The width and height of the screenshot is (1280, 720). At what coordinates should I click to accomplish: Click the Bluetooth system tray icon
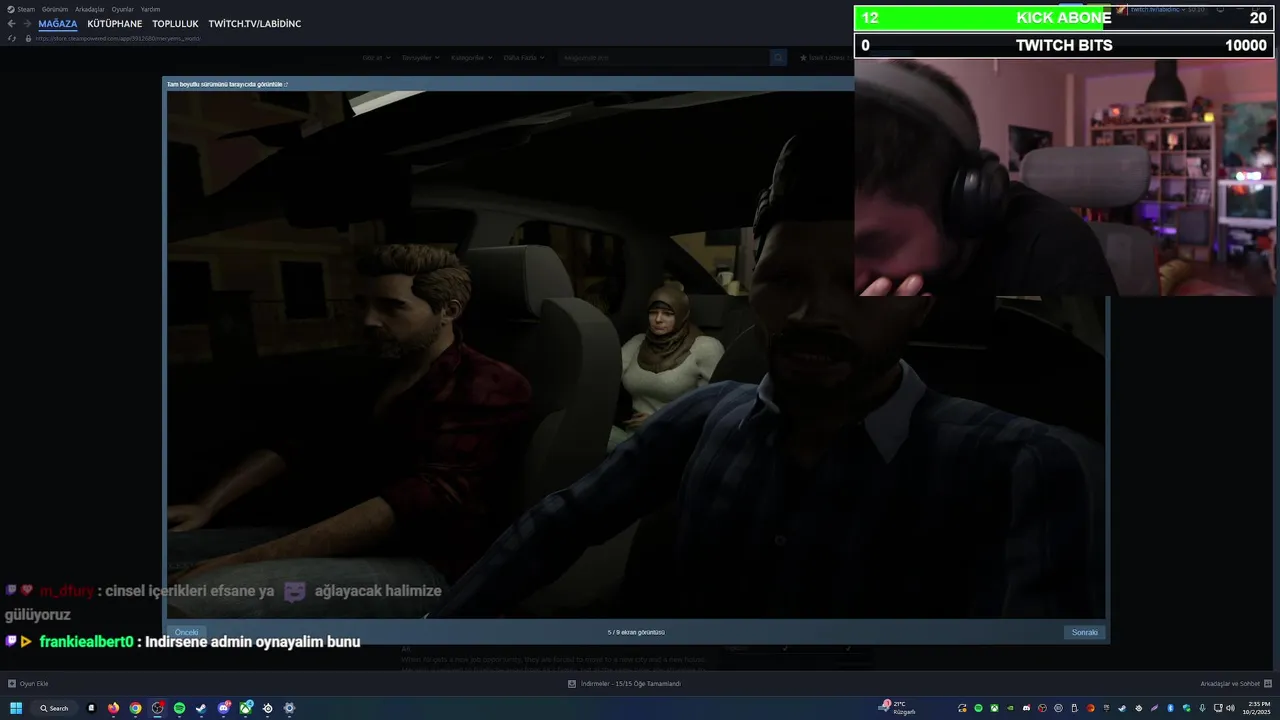click(1171, 708)
